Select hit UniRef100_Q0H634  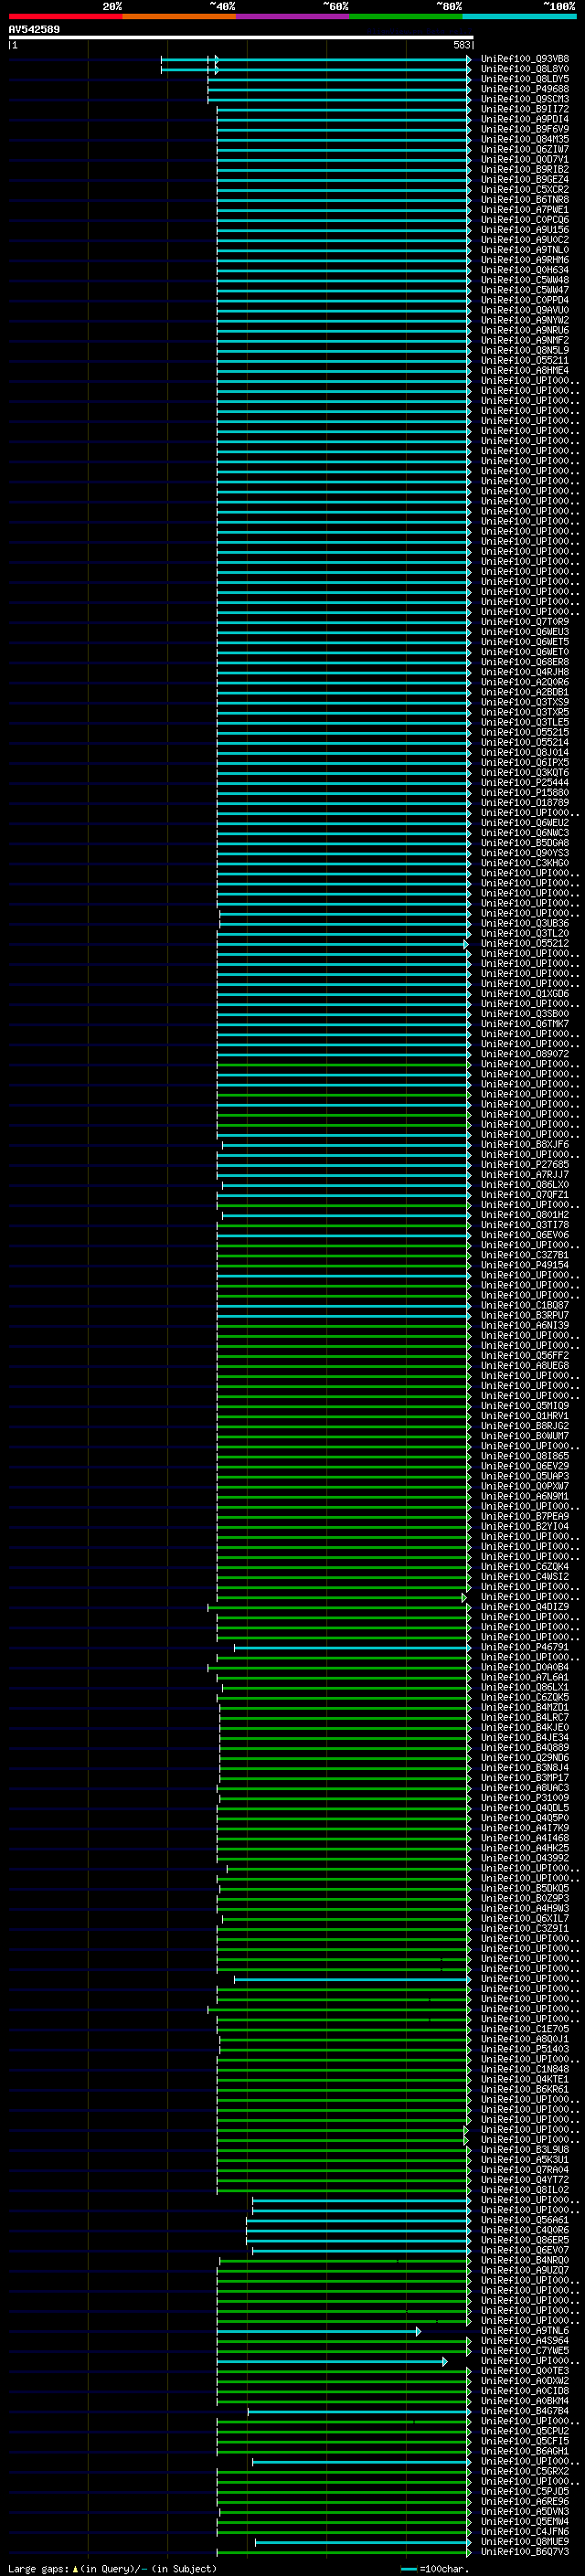[525, 270]
